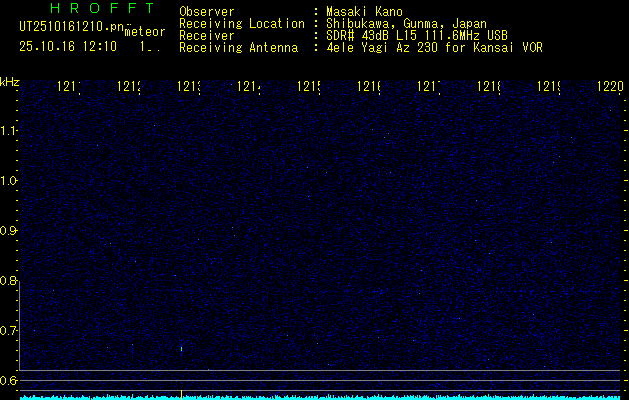
Task: Click the 1220 time marker at top right
Action: point(611,88)
